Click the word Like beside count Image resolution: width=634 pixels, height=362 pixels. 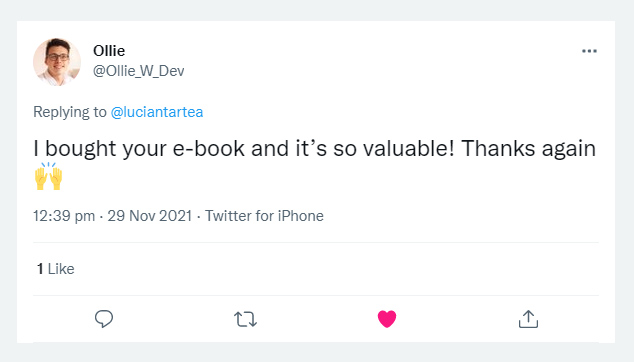[61, 269]
